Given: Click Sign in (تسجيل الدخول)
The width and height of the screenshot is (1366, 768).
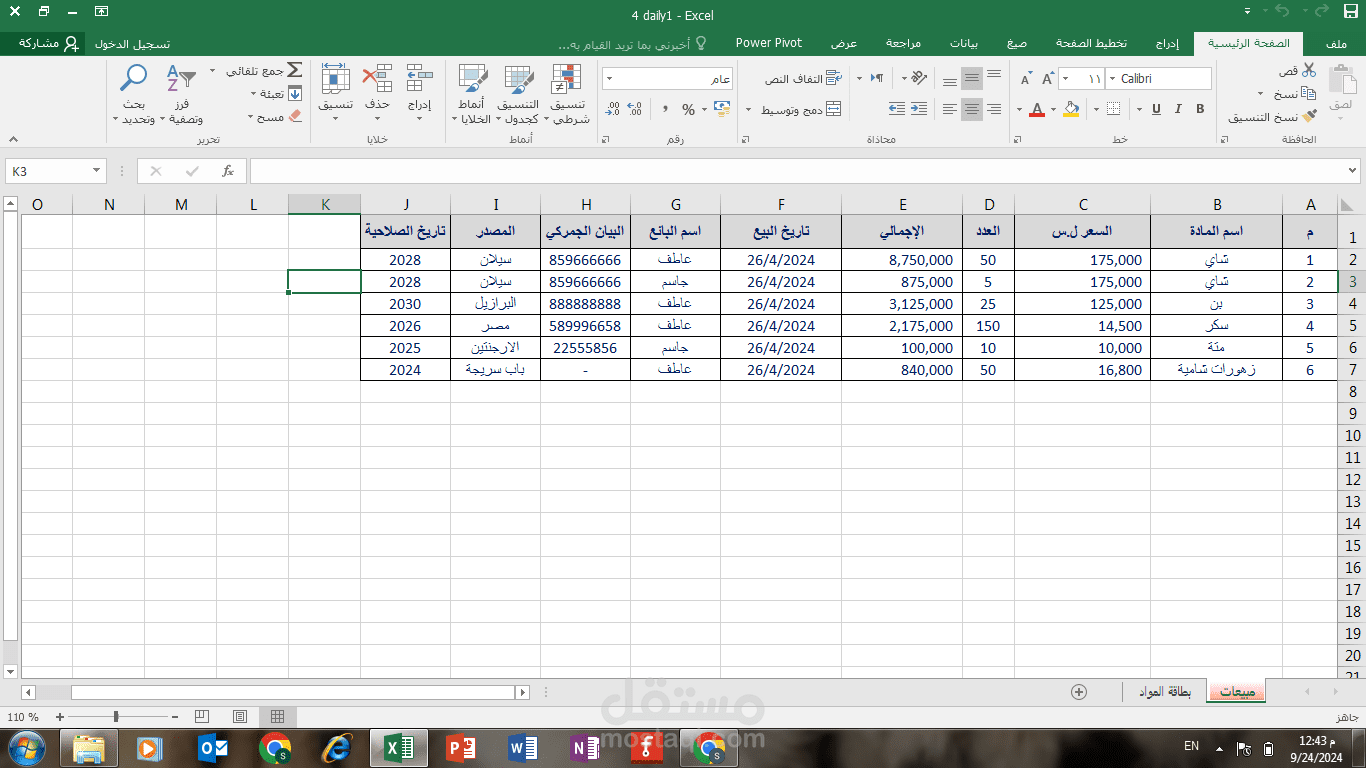Looking at the screenshot, I should 132,44.
